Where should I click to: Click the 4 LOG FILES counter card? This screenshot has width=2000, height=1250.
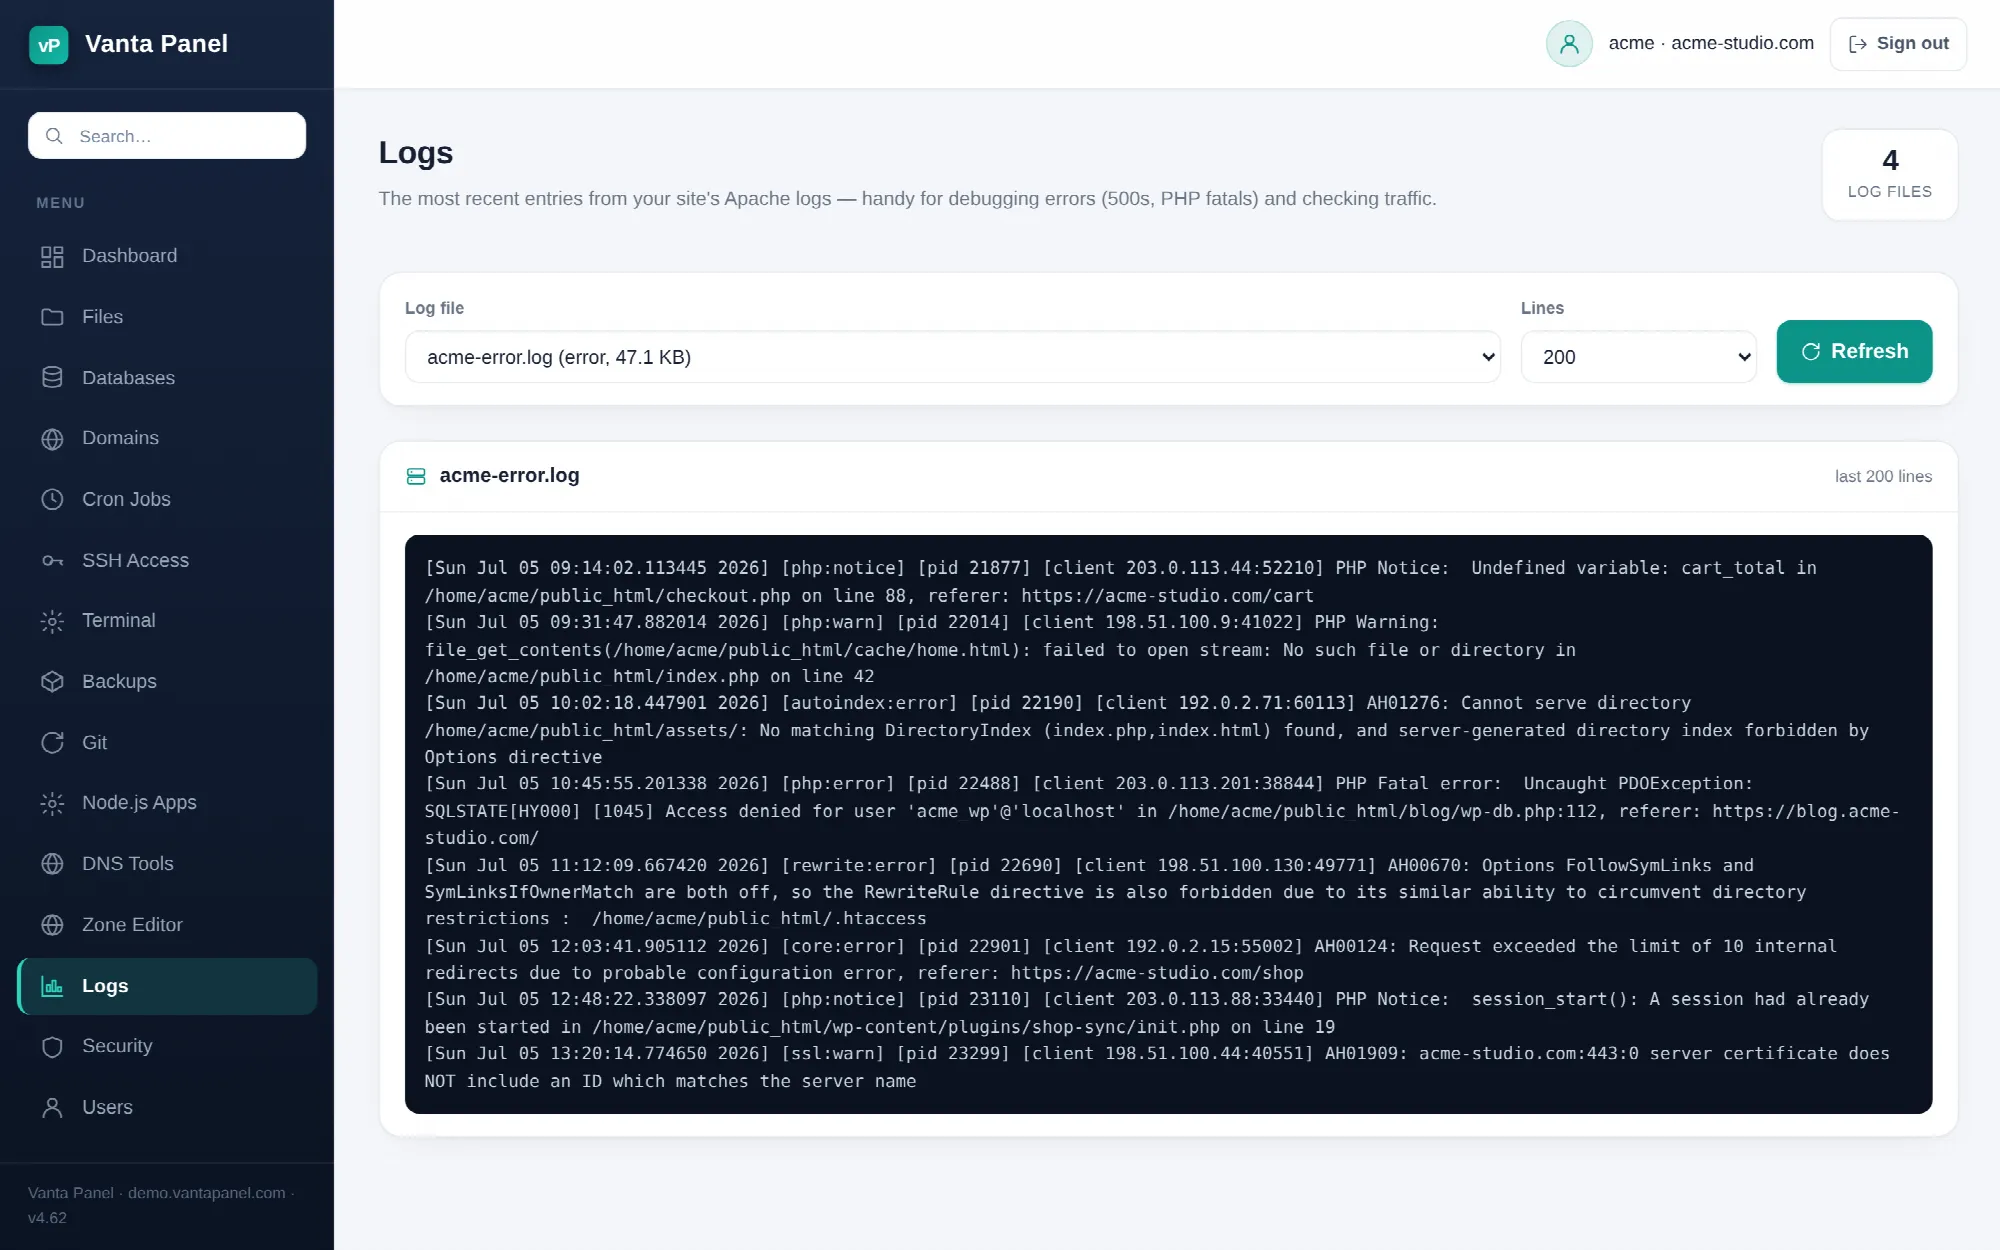pos(1889,174)
